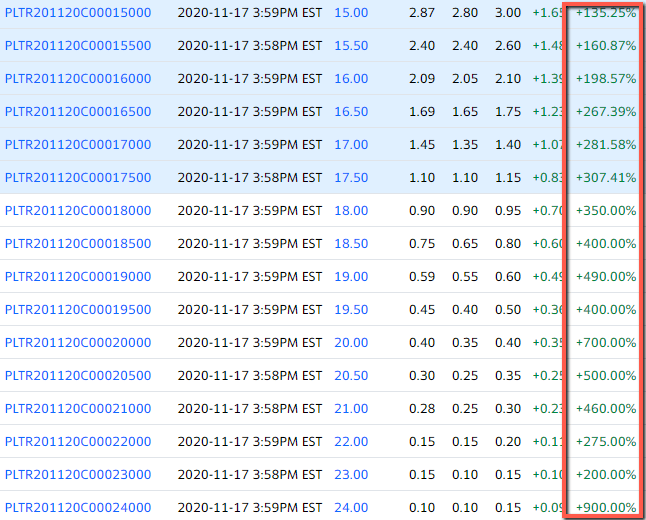The height and width of the screenshot is (520, 646).
Task: Select the 22.00 strike price link
Action: 351,441
